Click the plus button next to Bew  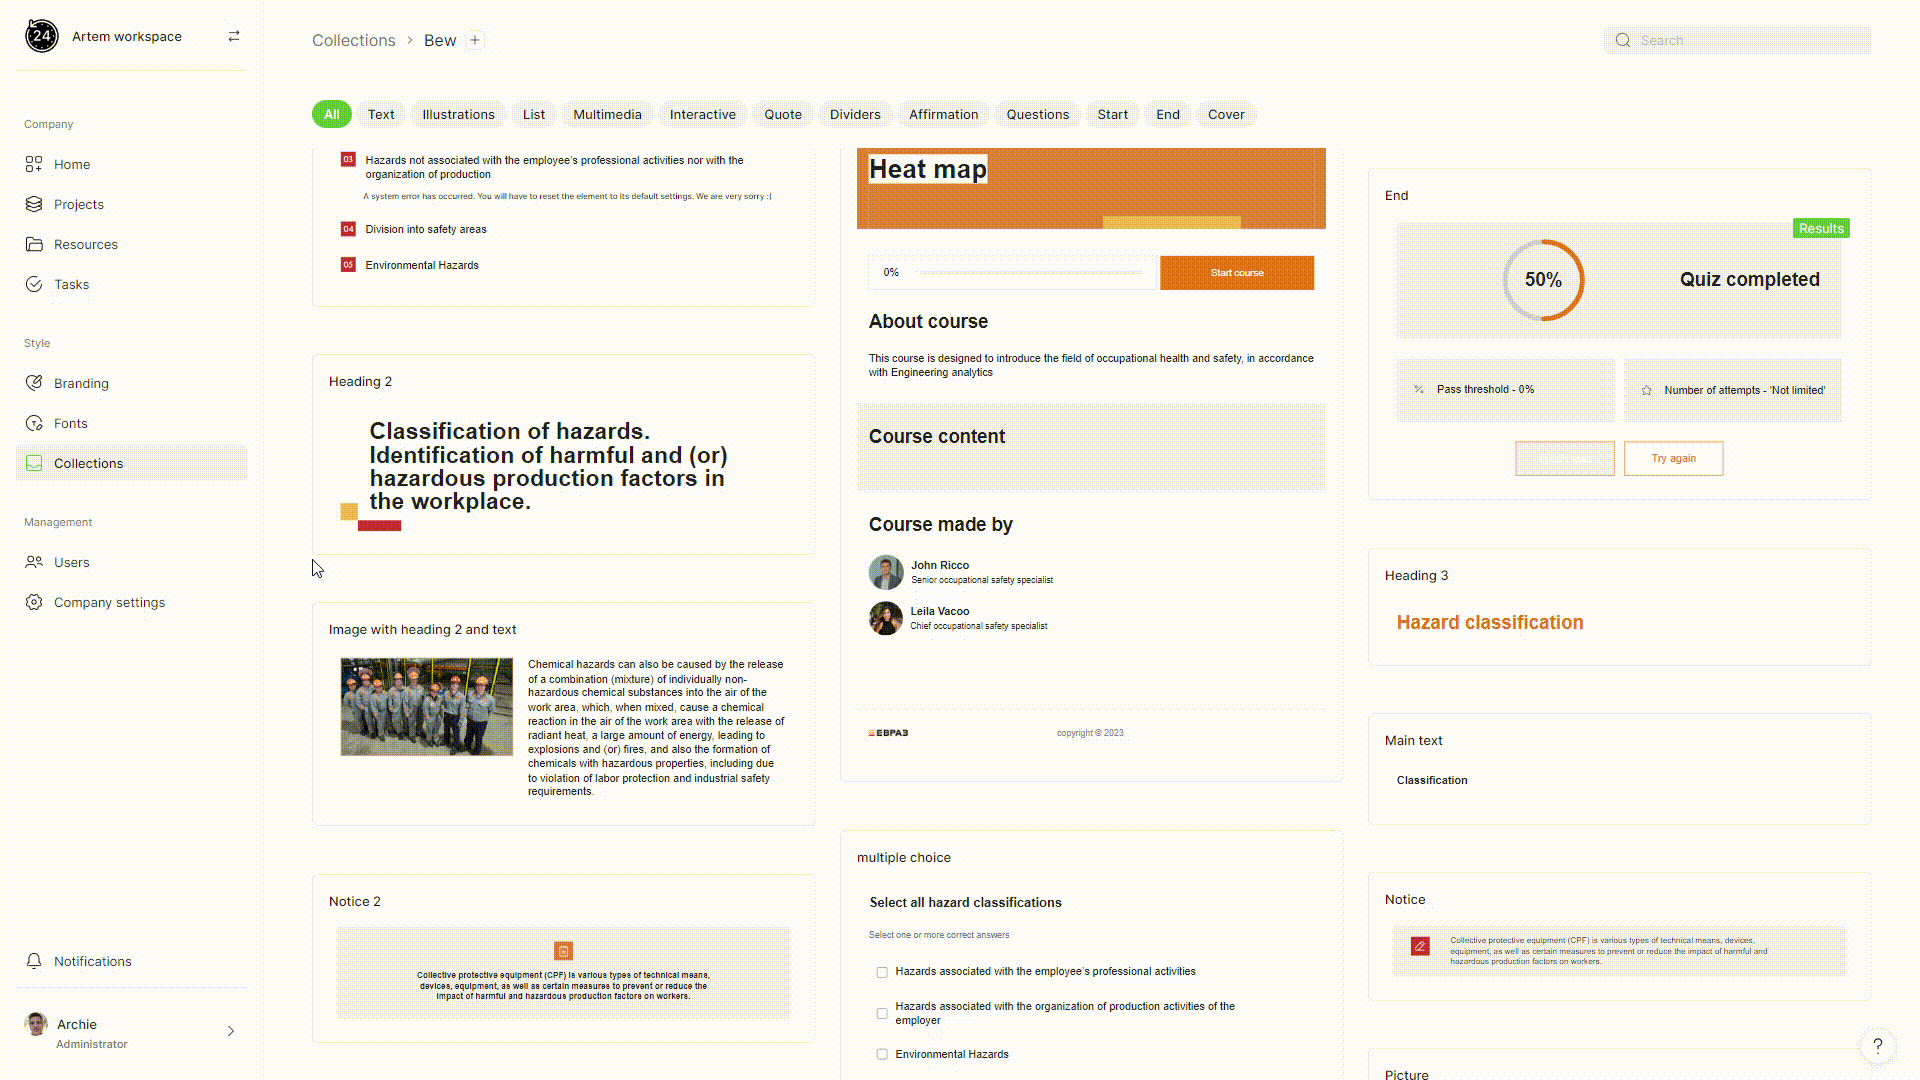click(x=475, y=40)
